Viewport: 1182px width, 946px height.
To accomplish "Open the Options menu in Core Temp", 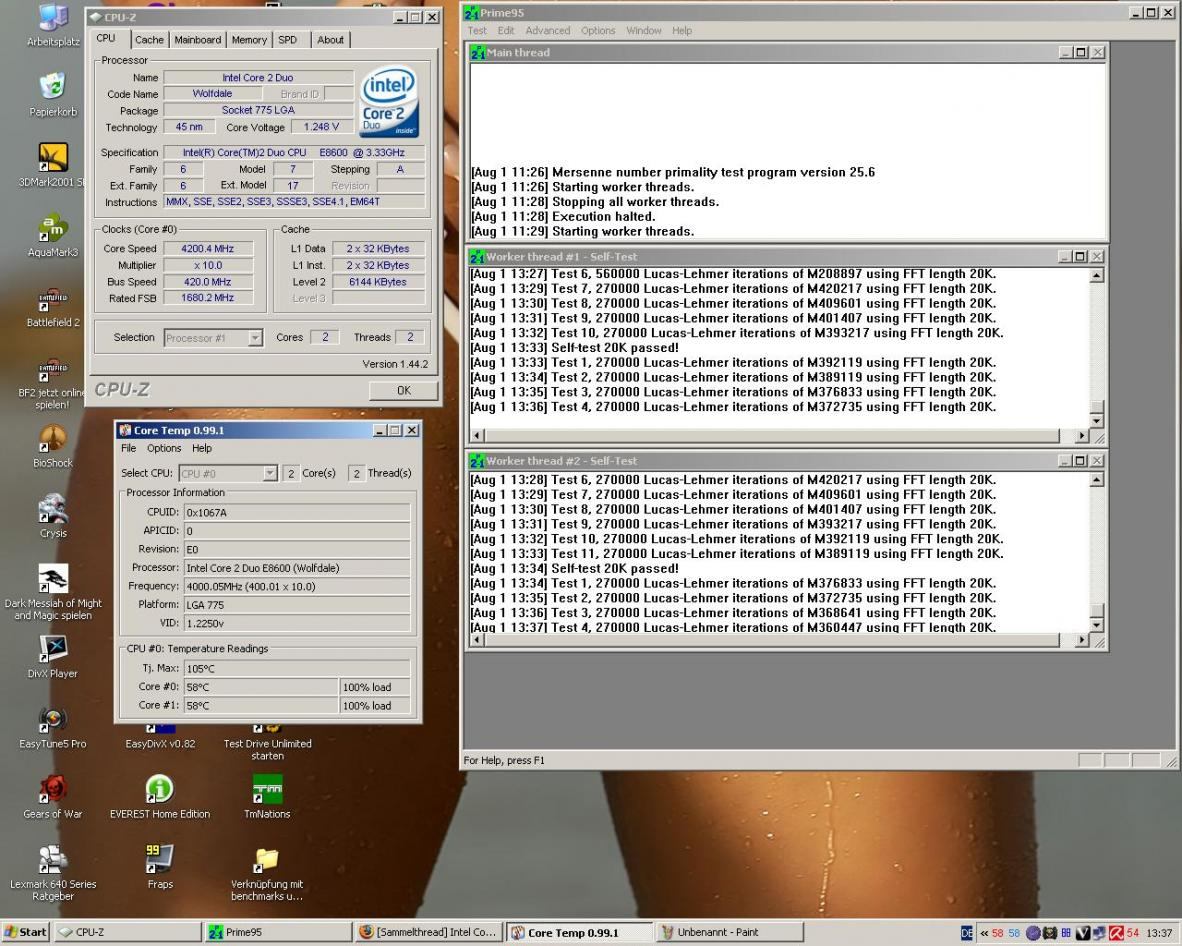I will click(164, 448).
